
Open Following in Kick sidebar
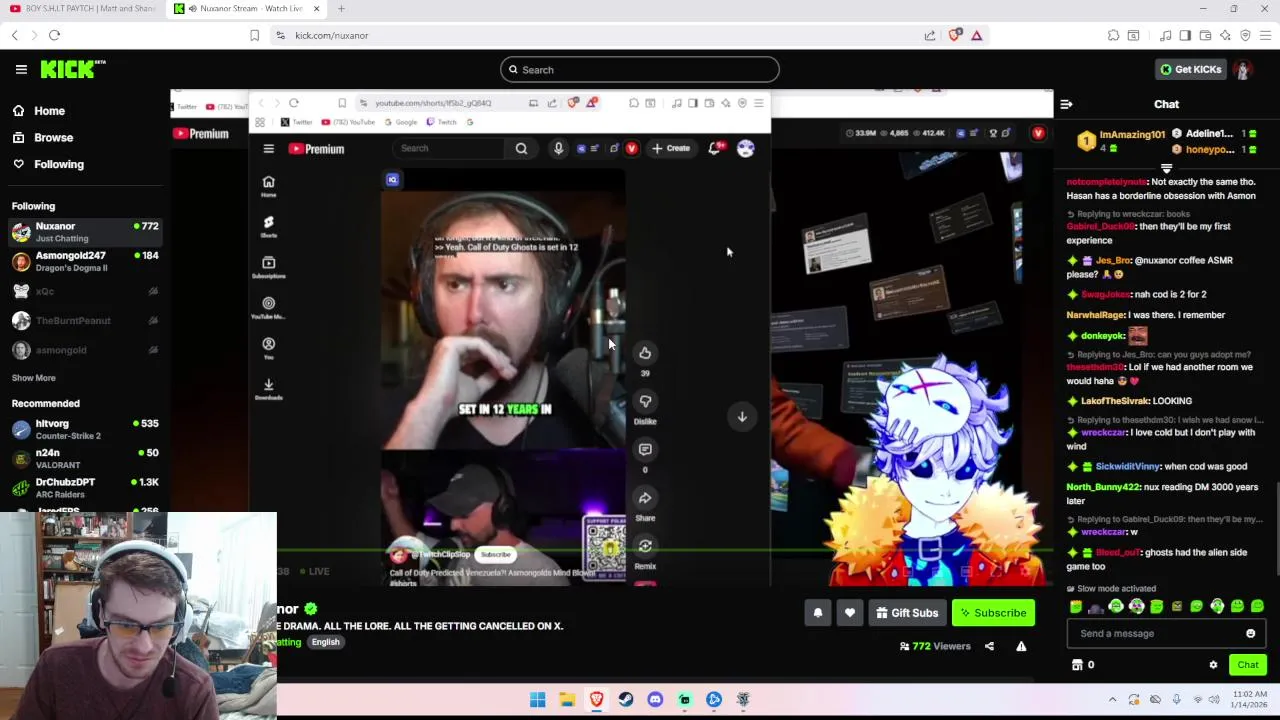[59, 164]
